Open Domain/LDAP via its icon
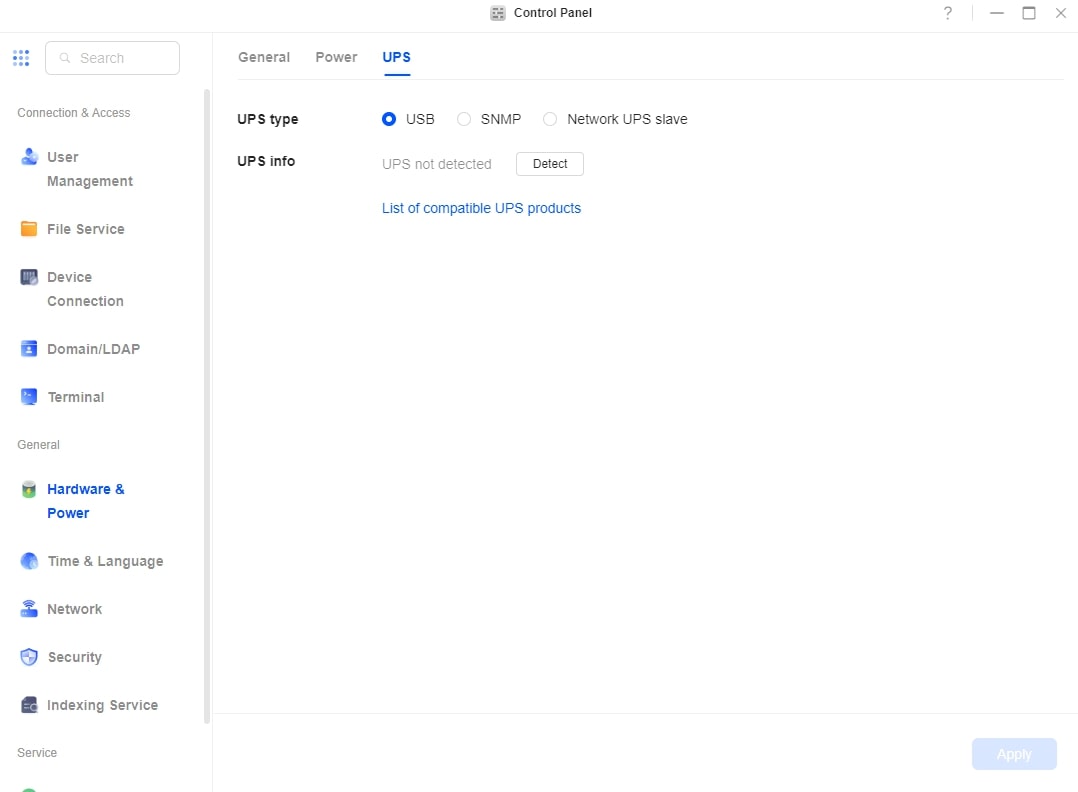The height and width of the screenshot is (792, 1078). point(29,349)
